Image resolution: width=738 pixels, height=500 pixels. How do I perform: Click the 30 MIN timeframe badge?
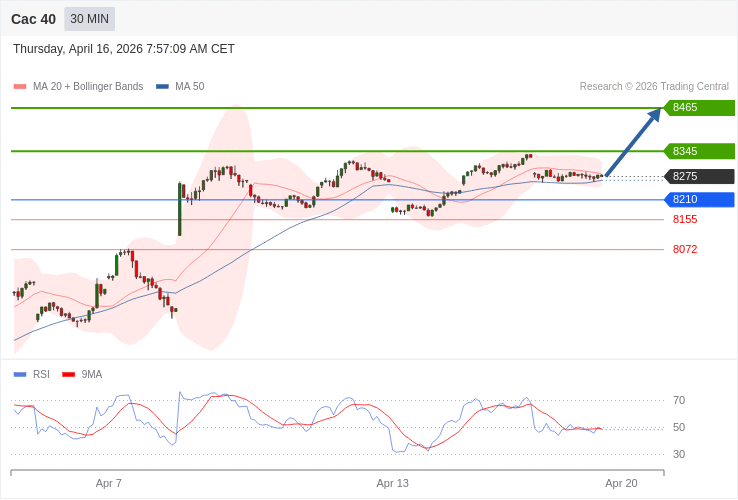point(89,19)
